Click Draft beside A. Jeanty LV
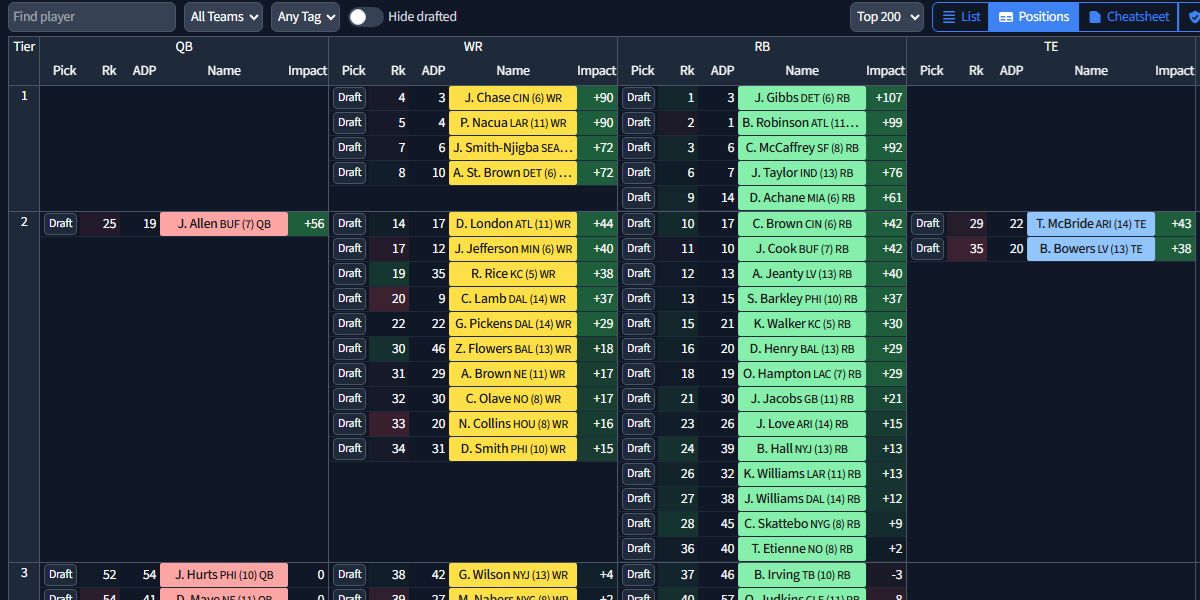Screen dimensions: 1200x600 tap(639, 274)
